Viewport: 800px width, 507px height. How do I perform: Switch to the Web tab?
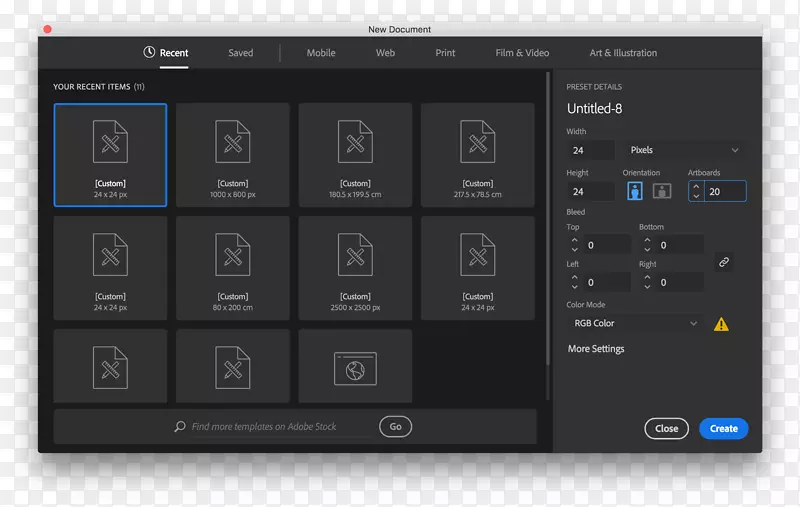pyautogui.click(x=385, y=53)
